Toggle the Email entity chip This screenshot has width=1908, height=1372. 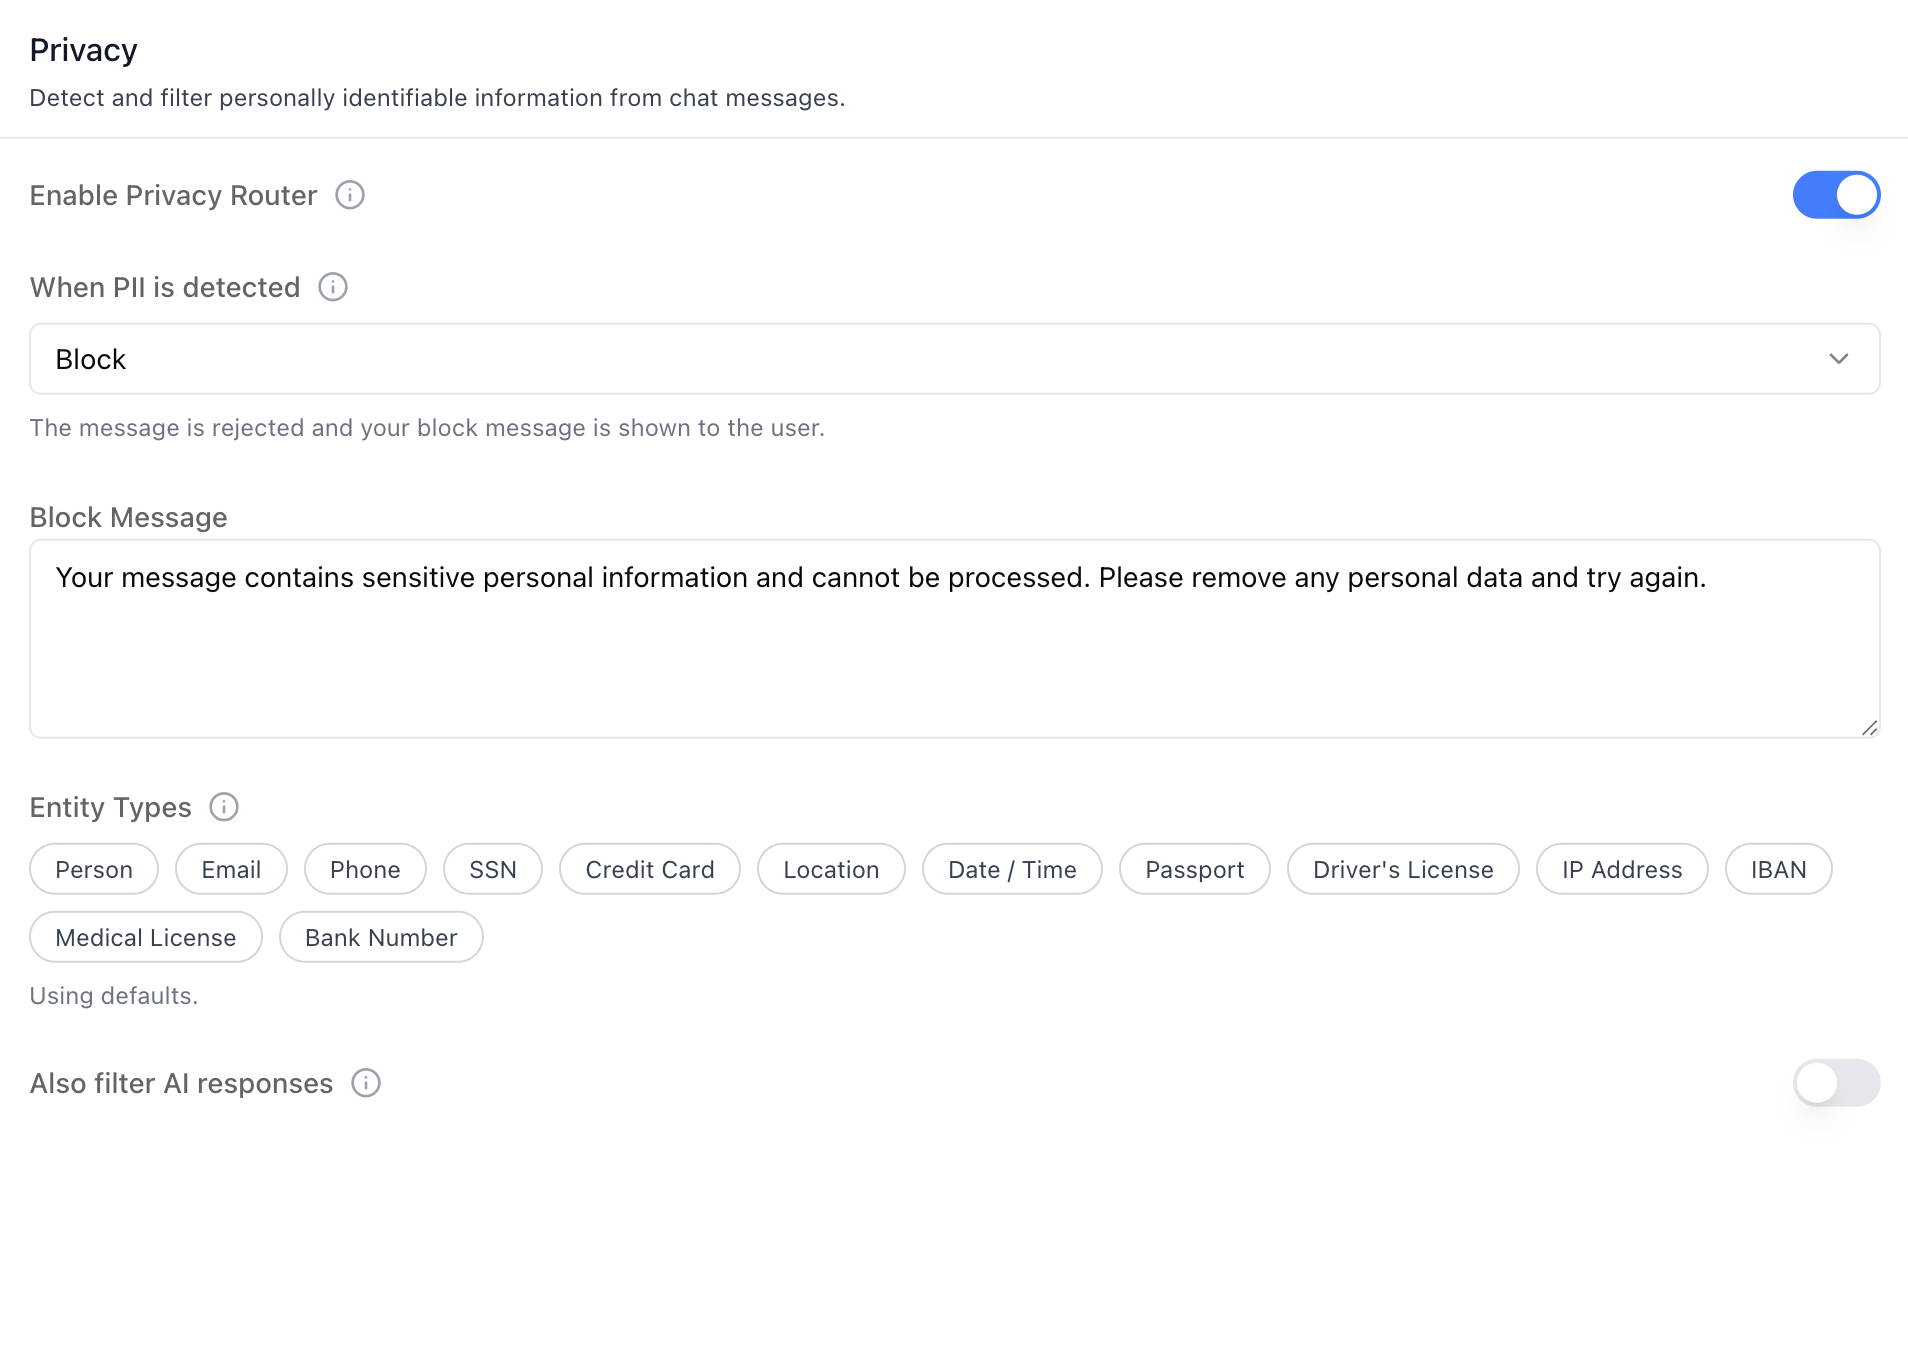click(231, 869)
